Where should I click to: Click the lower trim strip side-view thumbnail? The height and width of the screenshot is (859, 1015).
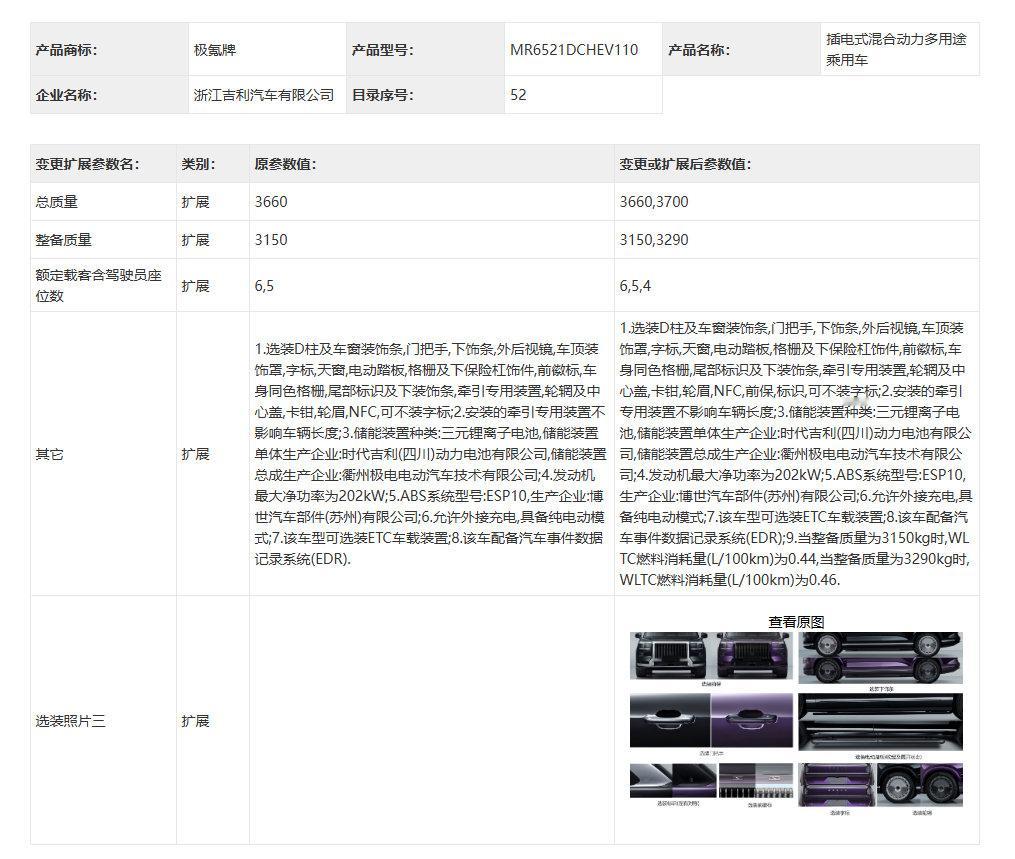pyautogui.click(x=880, y=658)
